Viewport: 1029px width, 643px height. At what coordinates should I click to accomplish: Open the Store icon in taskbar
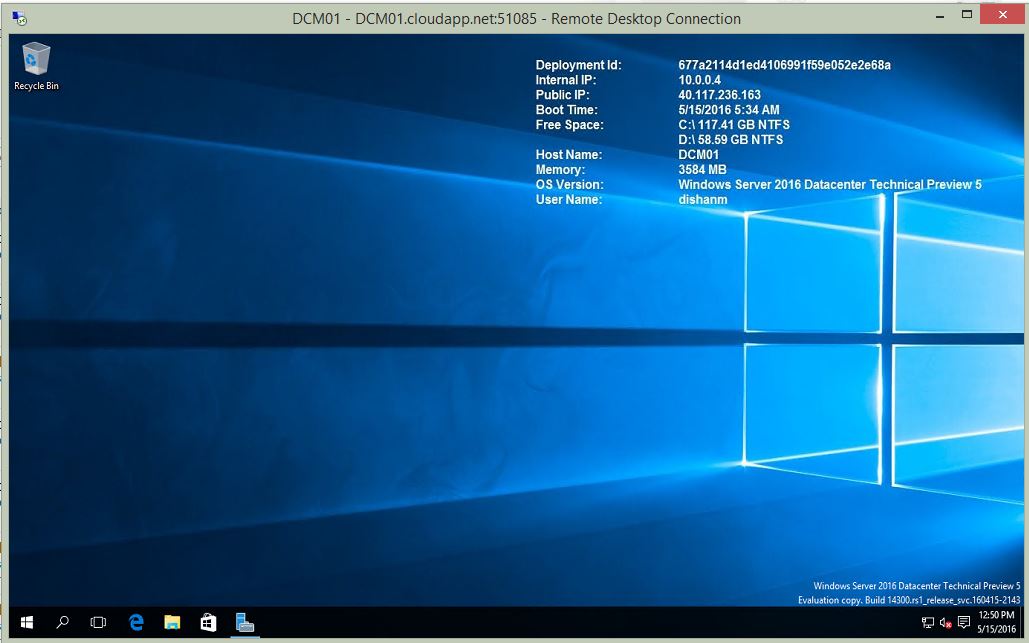click(x=209, y=622)
